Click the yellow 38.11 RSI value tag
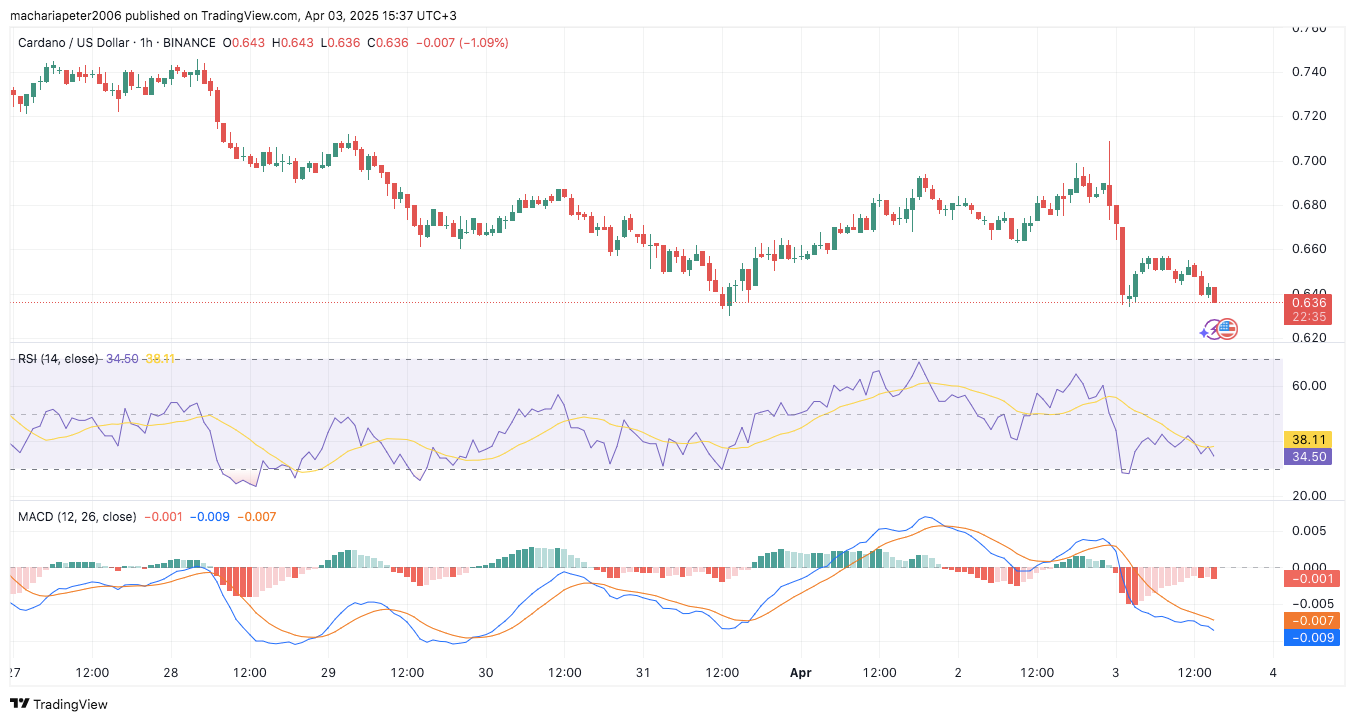1355x721 pixels. click(x=1308, y=439)
